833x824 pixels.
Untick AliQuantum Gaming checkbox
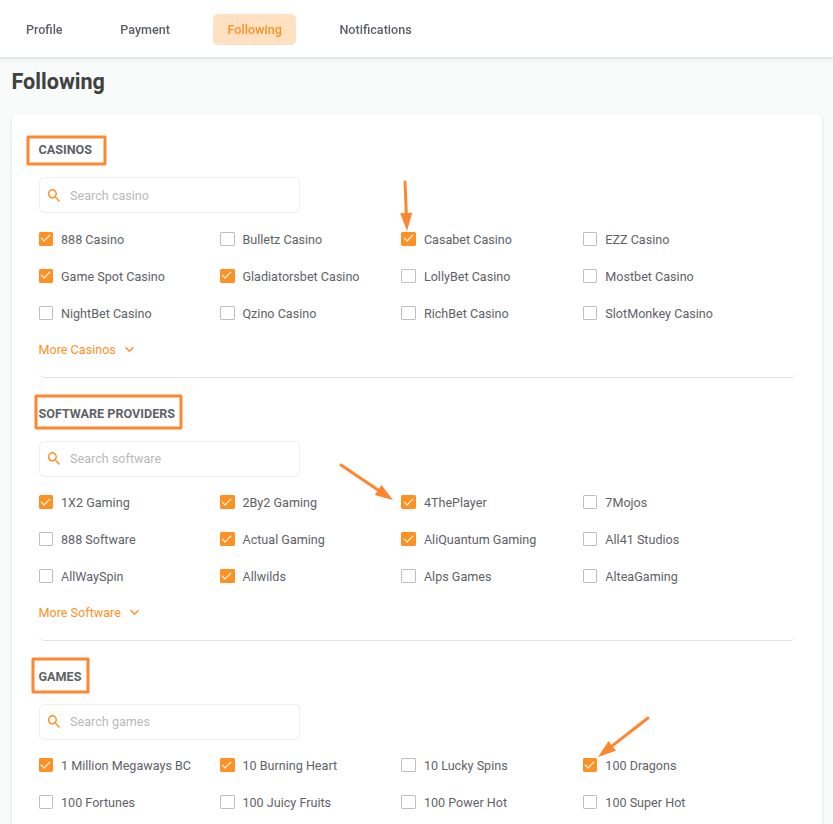(x=409, y=539)
